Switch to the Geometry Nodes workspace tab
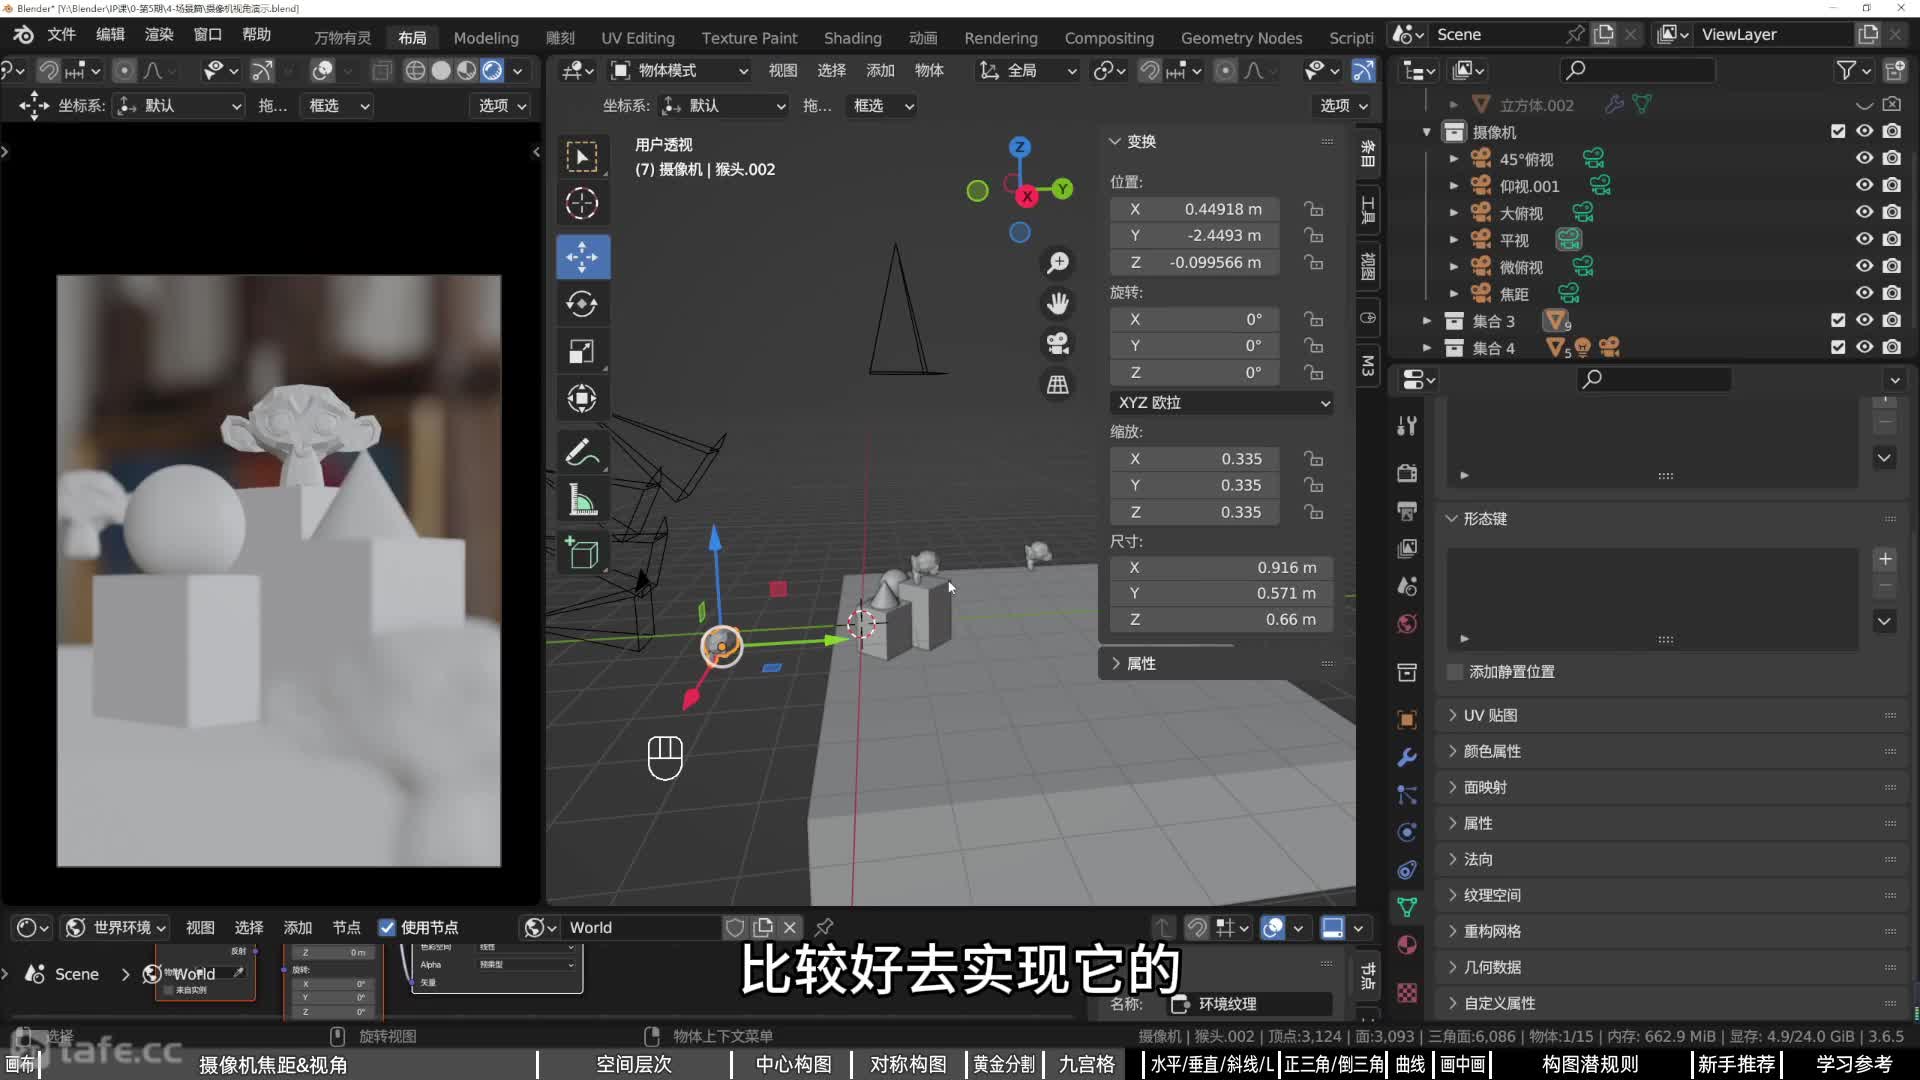The height and width of the screenshot is (1080, 1920). coord(1241,38)
